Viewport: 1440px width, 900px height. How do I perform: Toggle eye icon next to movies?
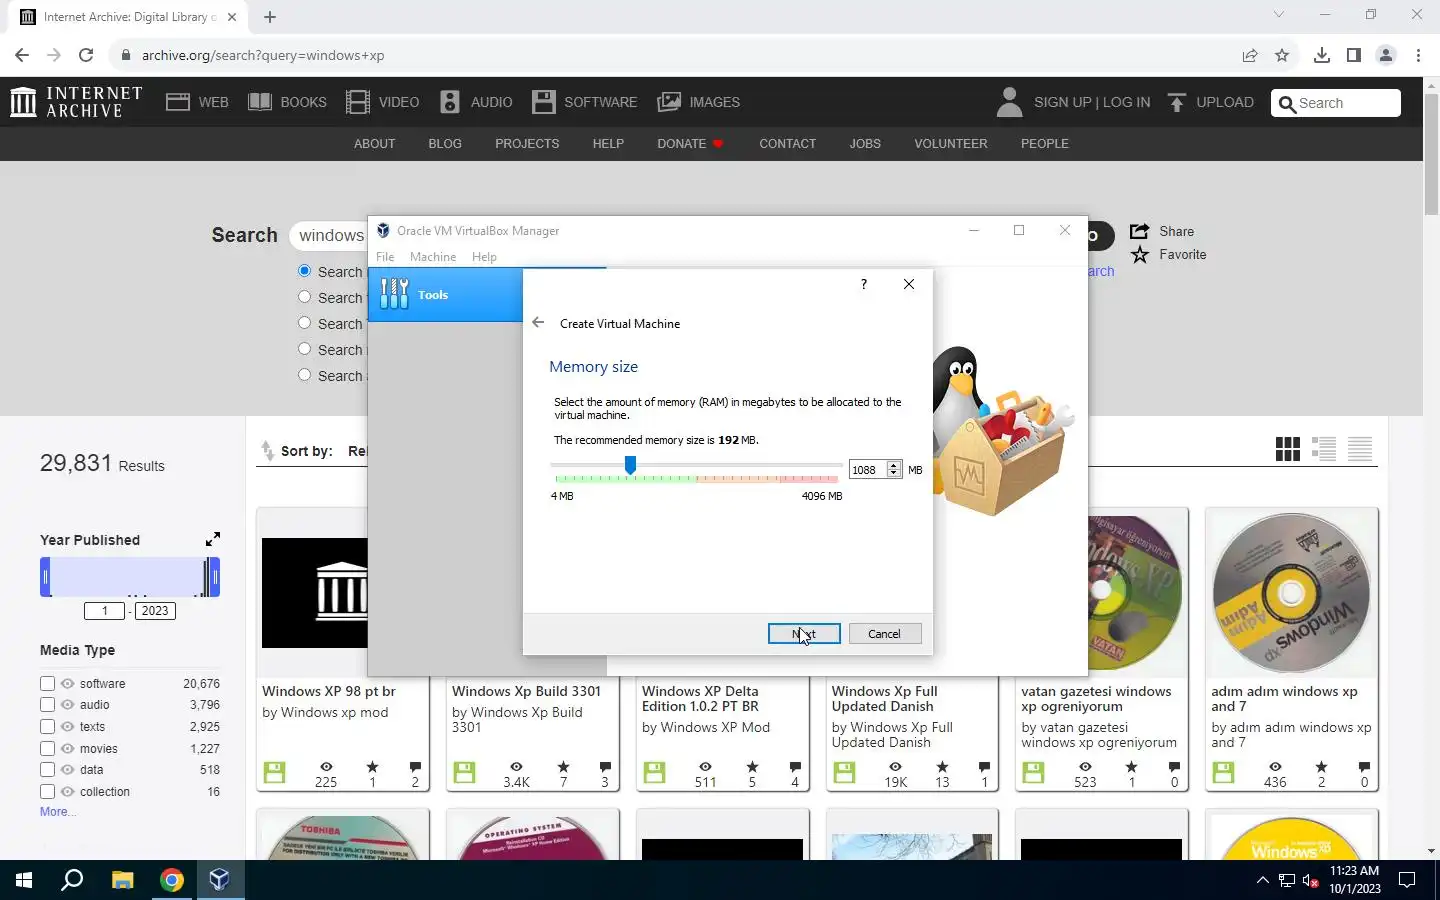click(x=67, y=748)
